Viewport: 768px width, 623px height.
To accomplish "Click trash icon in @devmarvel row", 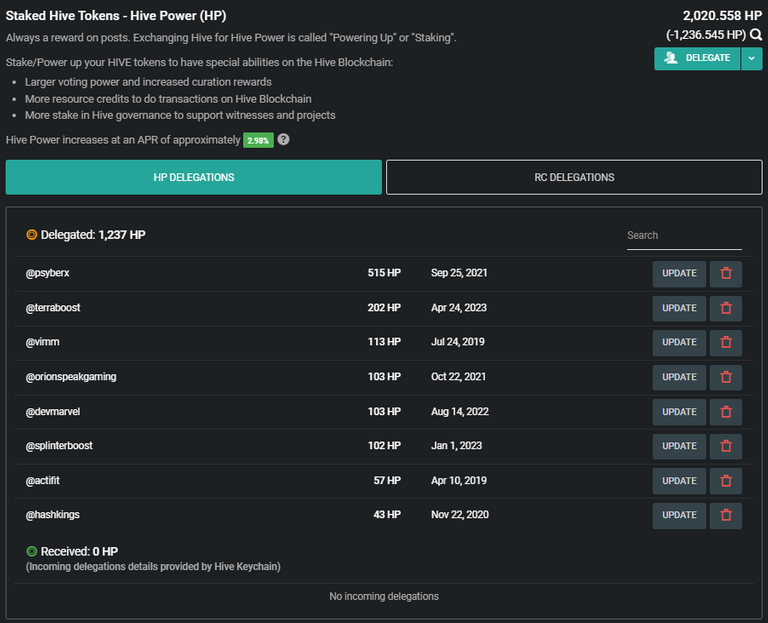I will pos(726,412).
